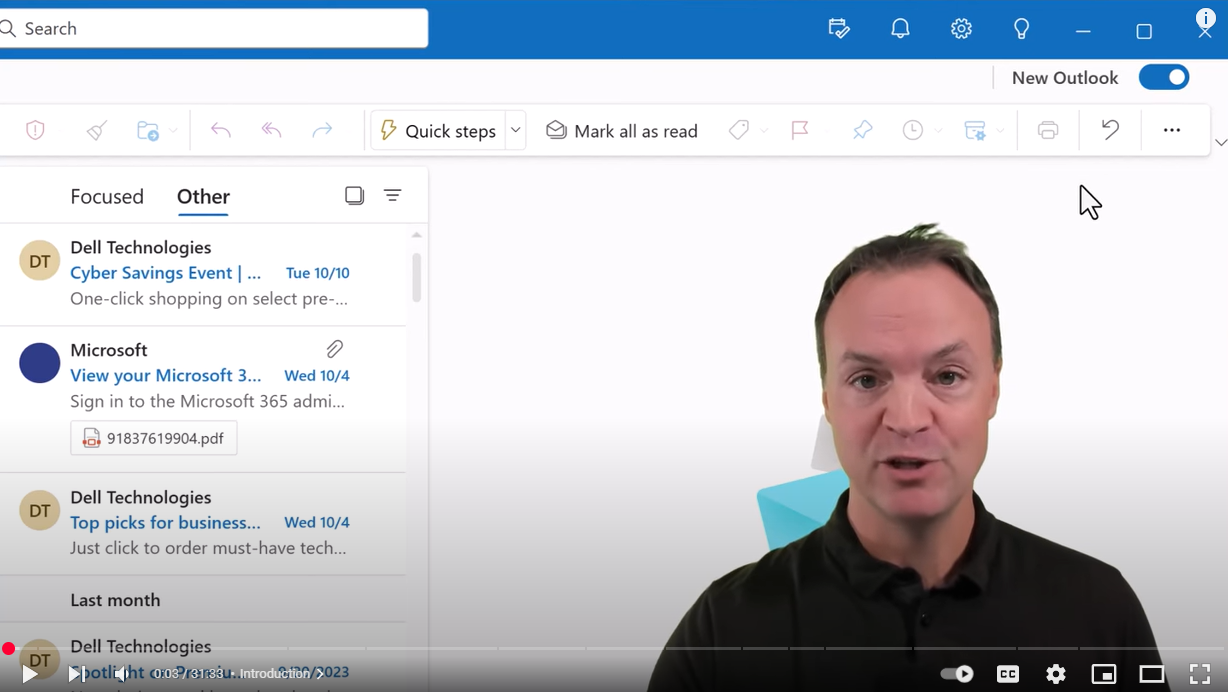The image size is (1228, 692).
Task: Click the Search input field
Action: [212, 28]
